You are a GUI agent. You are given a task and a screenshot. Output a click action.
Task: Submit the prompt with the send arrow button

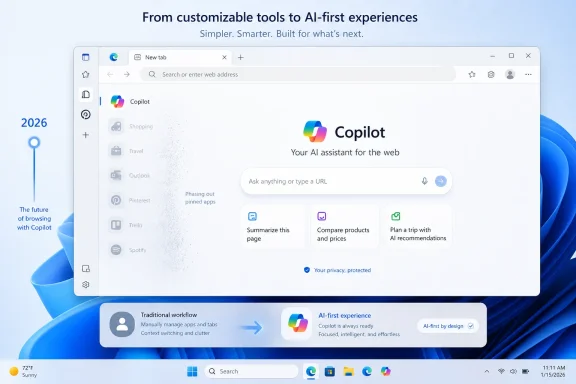[441, 181]
